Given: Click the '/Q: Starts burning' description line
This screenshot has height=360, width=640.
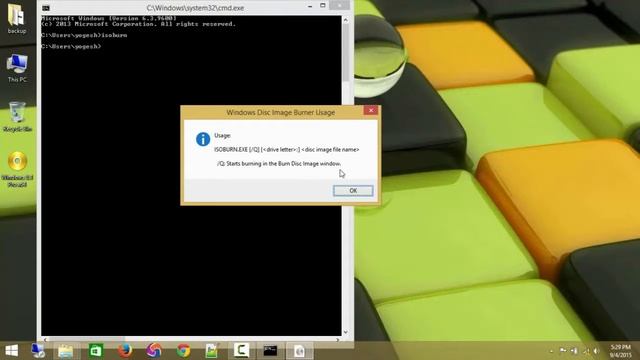Looking at the screenshot, I should [279, 164].
